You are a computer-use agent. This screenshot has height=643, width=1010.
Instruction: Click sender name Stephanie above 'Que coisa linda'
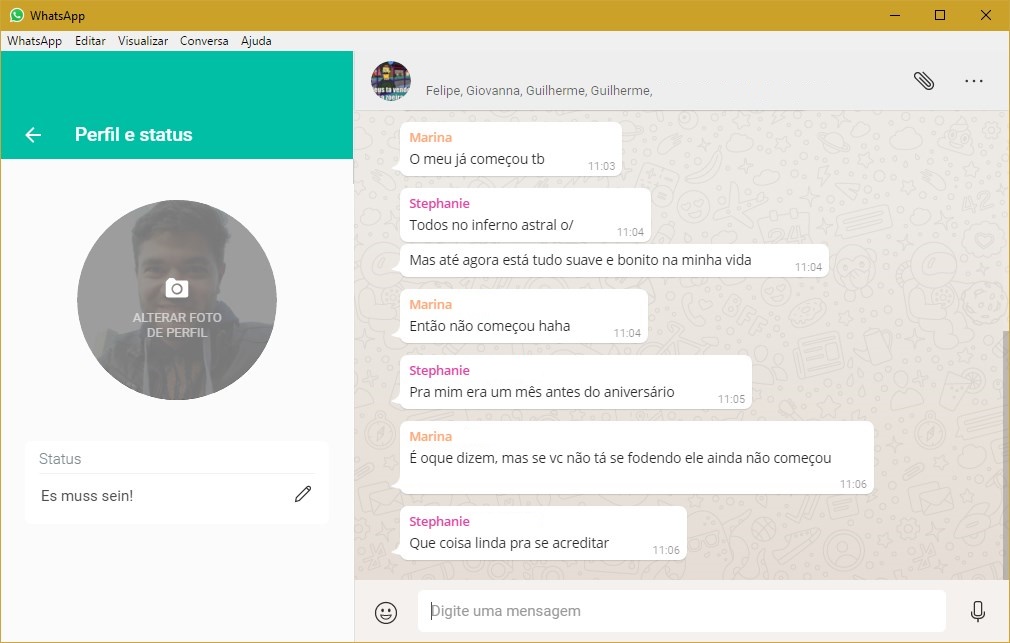point(439,521)
